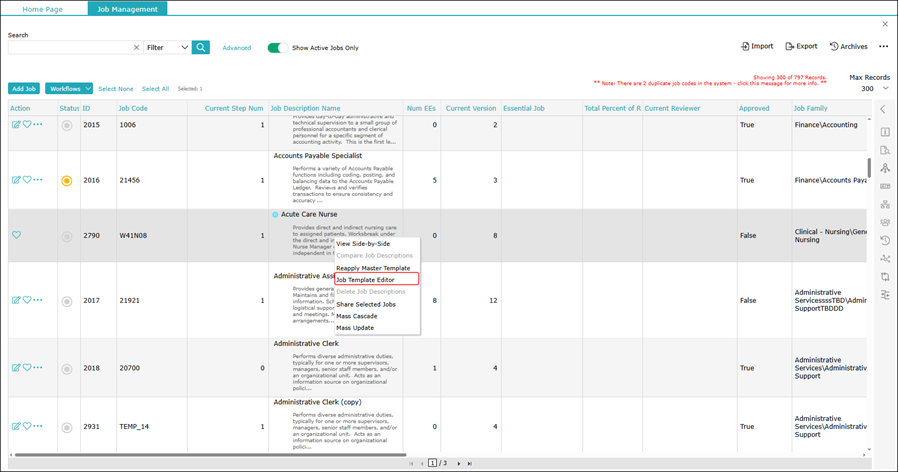This screenshot has width=899, height=472.
Task: Toggle Show Active Jobs Only switch
Action: [x=277, y=48]
